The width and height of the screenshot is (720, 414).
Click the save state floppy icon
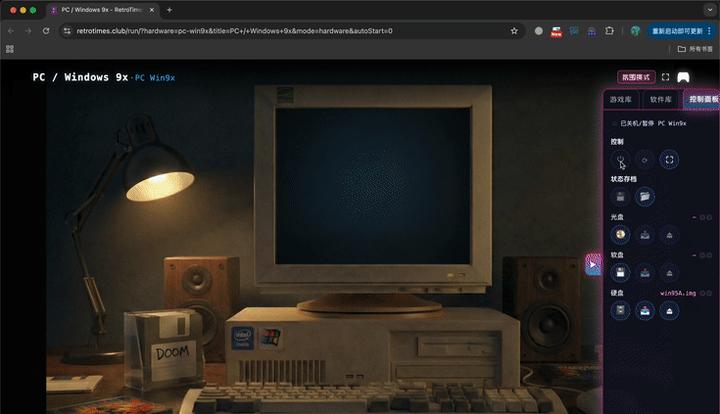point(620,196)
